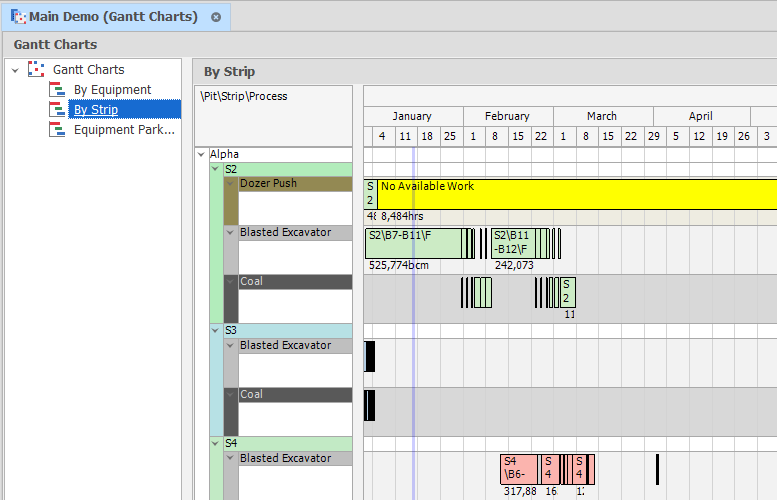Collapse the Alpha pit row

202,155
